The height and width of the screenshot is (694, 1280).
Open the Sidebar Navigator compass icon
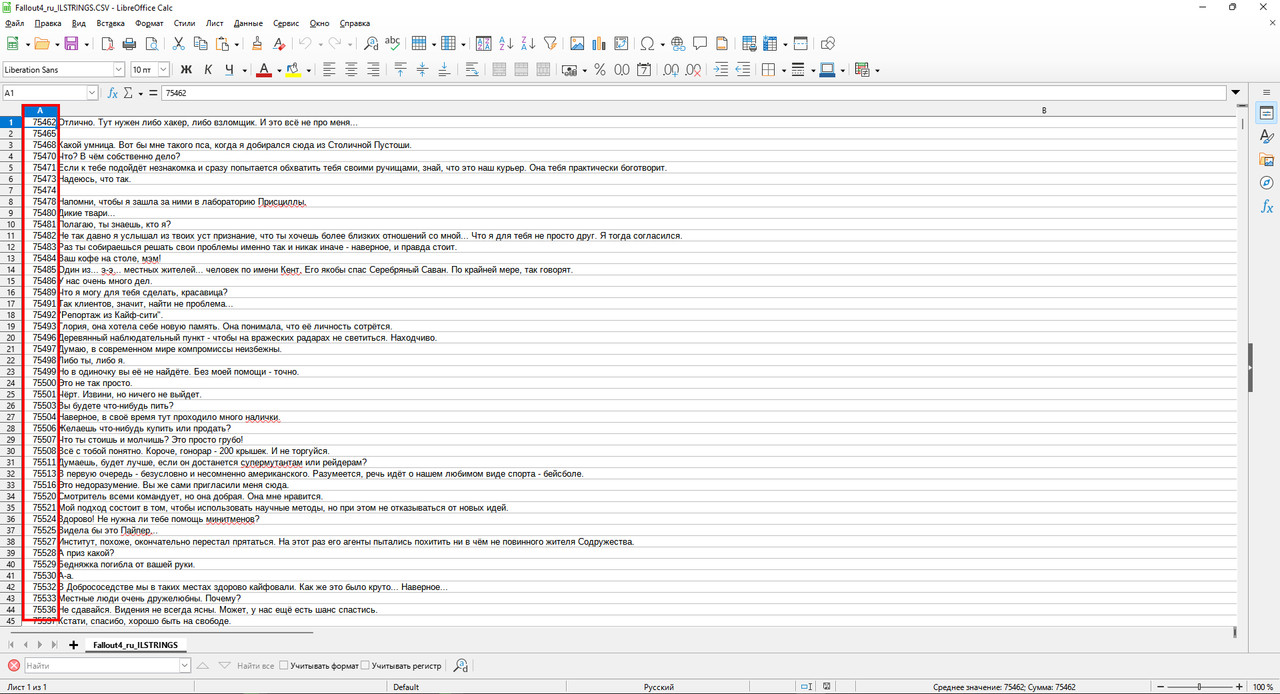click(1267, 183)
